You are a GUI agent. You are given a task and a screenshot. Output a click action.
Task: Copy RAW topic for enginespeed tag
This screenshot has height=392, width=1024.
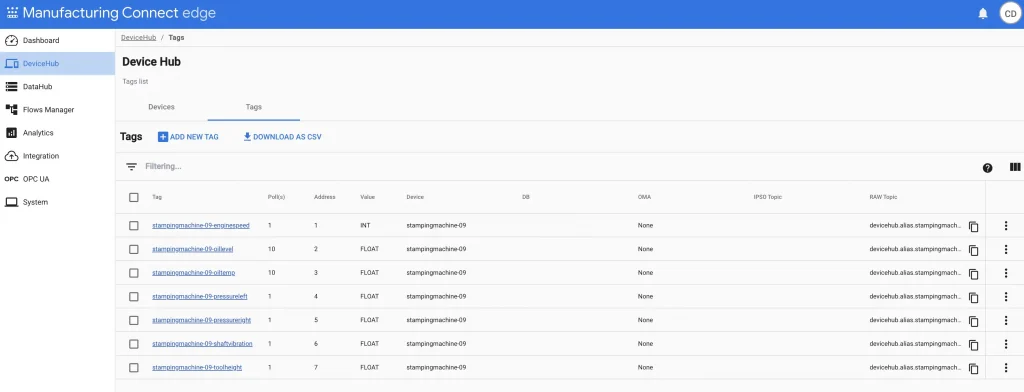coord(973,226)
